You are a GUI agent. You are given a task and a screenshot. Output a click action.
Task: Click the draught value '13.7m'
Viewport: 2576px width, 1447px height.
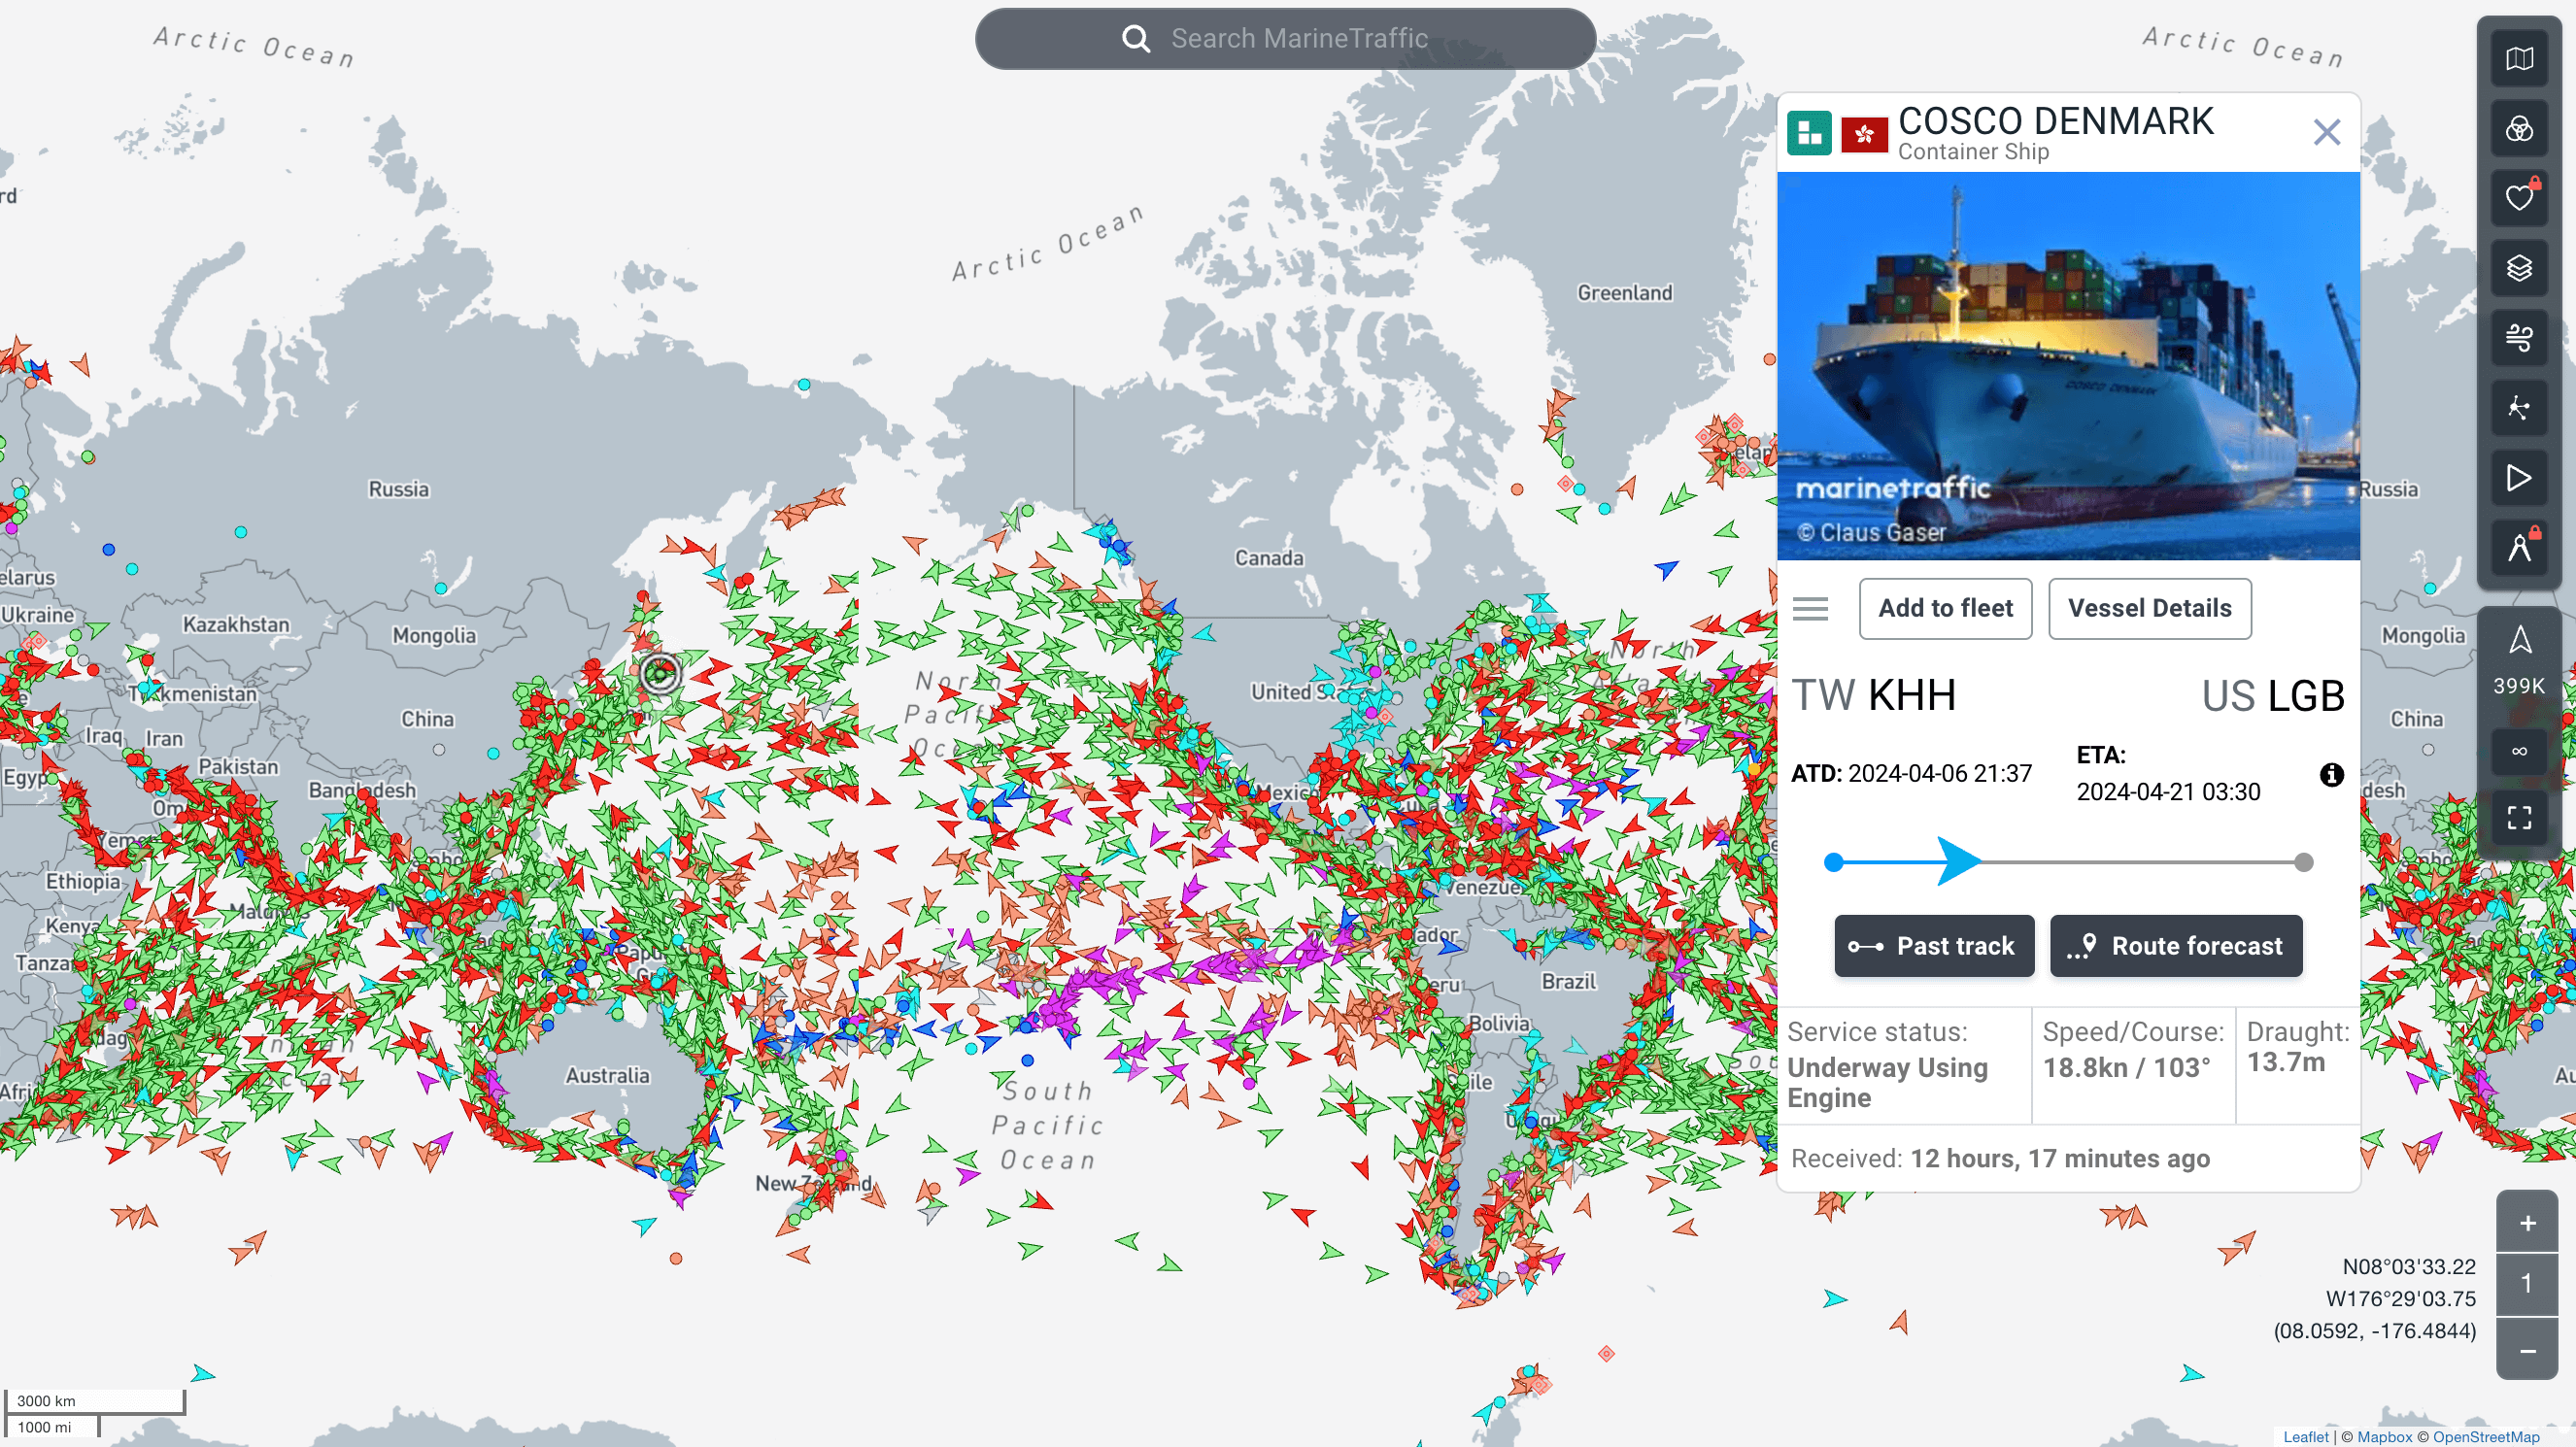(x=2285, y=1061)
